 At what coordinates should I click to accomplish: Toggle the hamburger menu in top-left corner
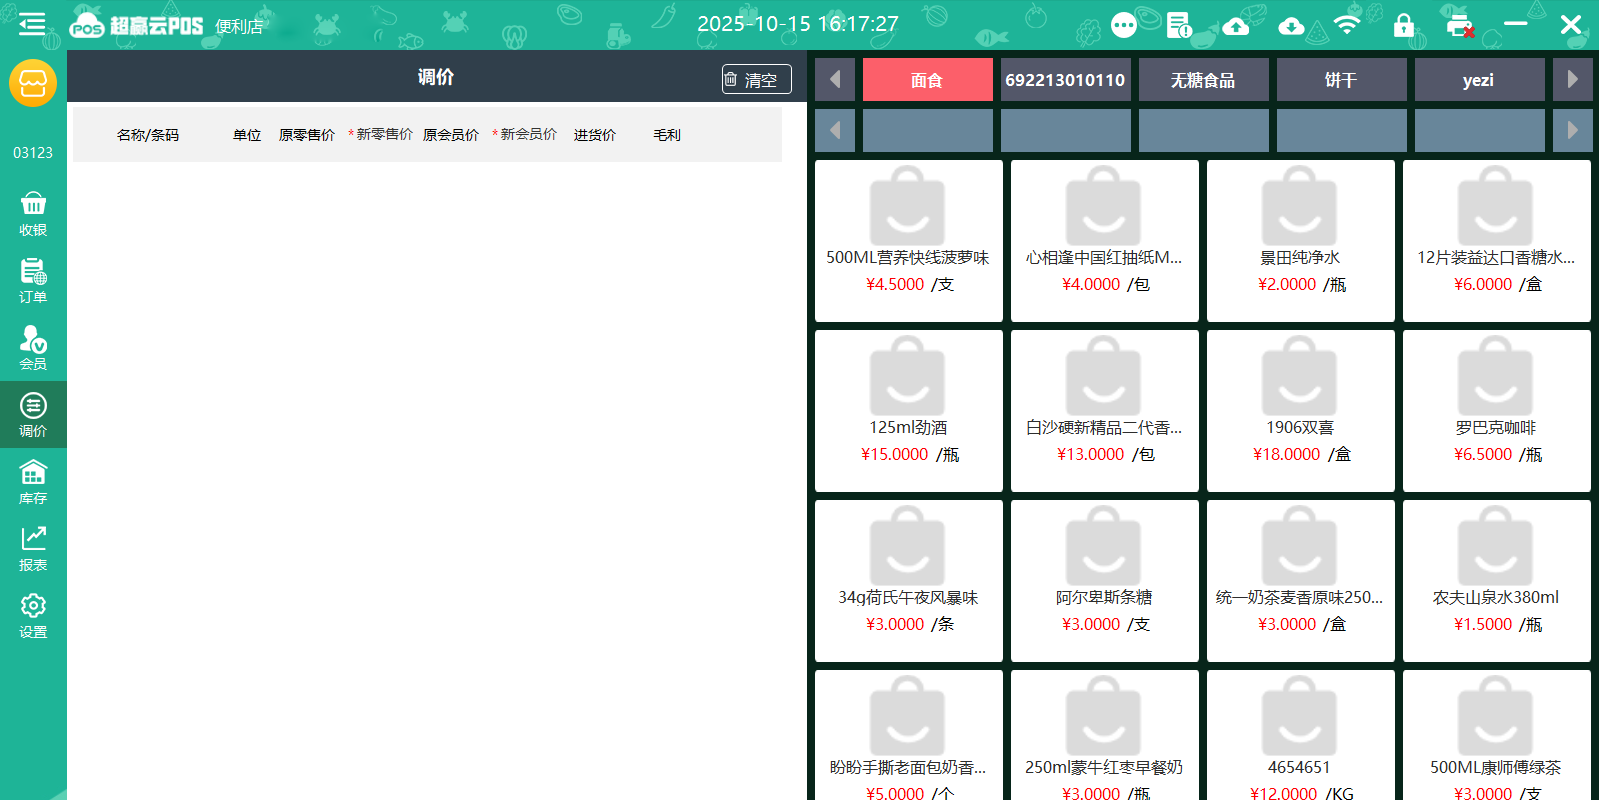click(x=31, y=24)
